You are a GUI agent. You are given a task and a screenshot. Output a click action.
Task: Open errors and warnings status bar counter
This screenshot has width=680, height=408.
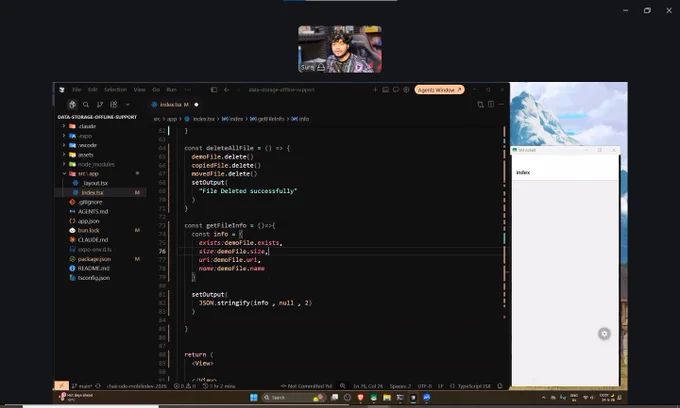click(185, 386)
